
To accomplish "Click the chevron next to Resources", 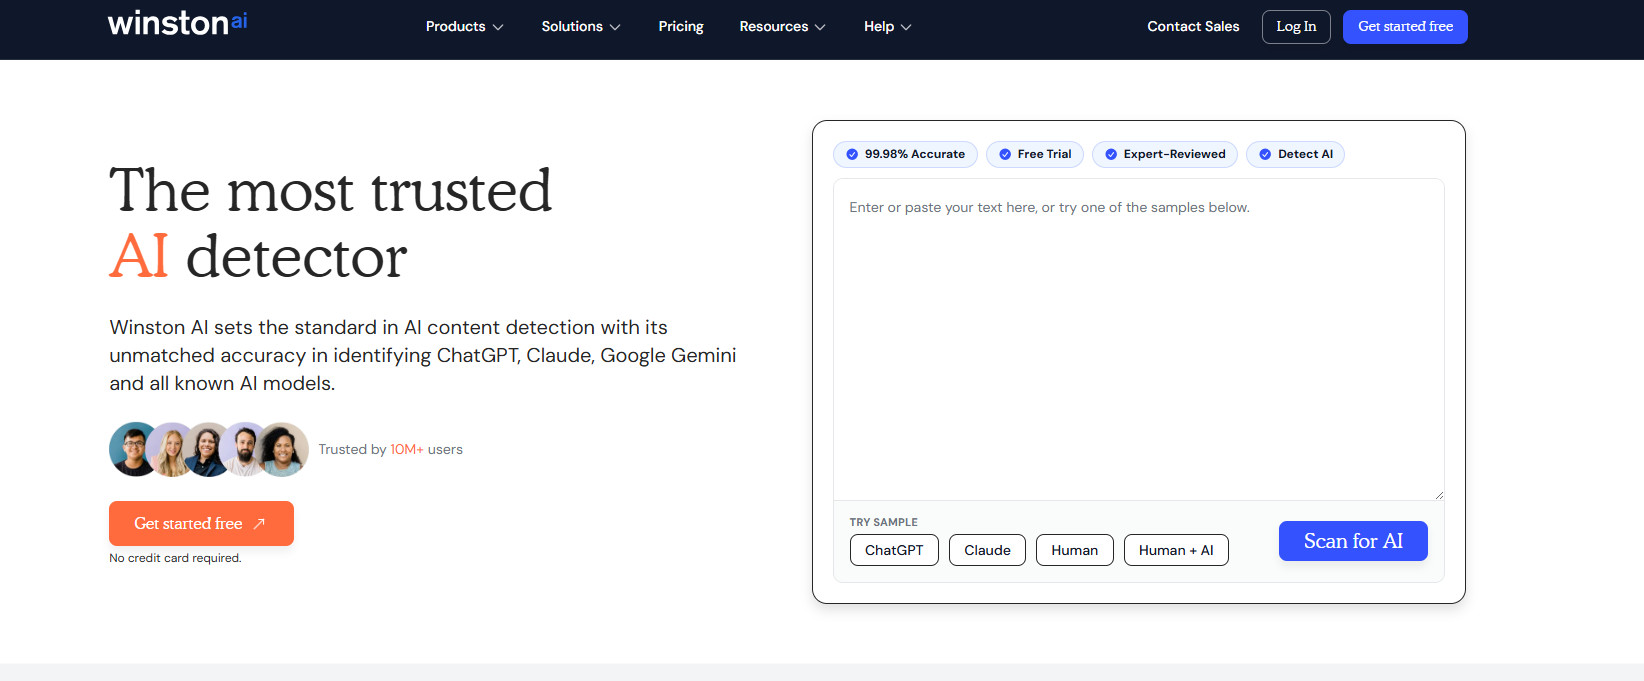I will (820, 27).
